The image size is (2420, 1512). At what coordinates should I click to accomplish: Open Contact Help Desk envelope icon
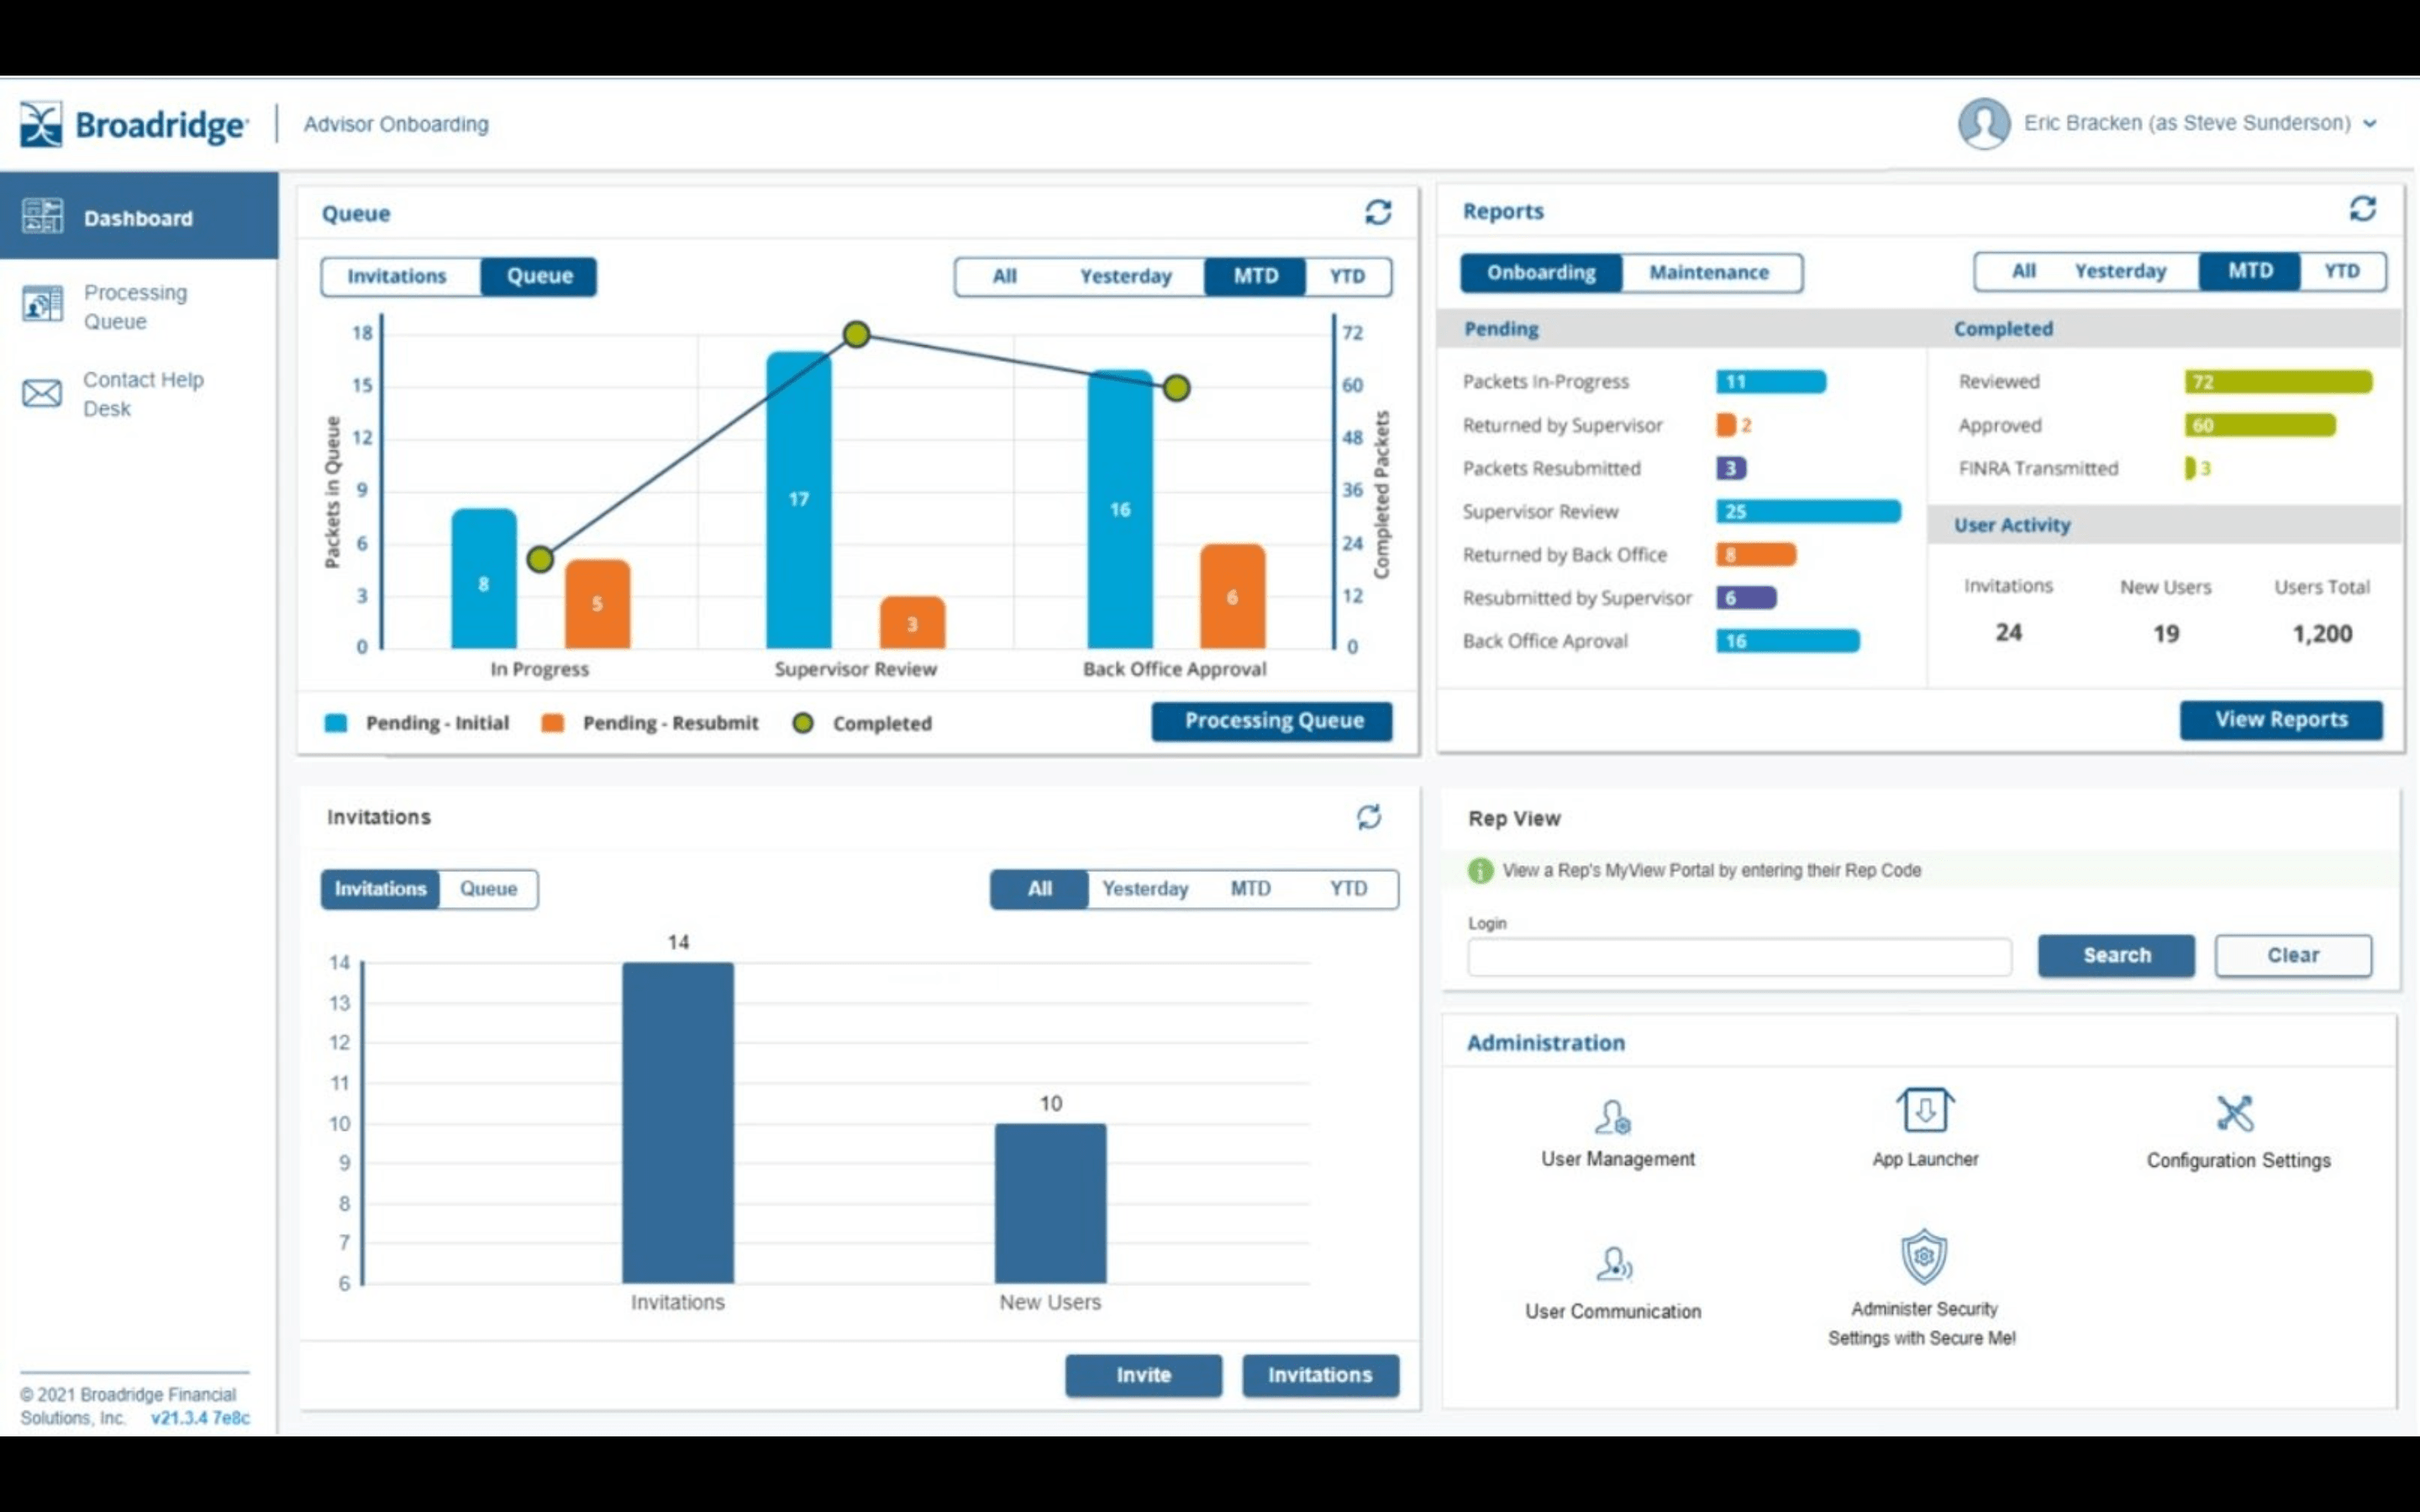click(x=42, y=393)
